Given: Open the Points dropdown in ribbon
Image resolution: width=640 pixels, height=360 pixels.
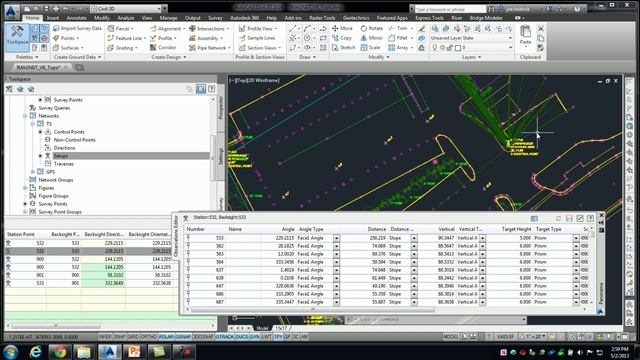Looking at the screenshot, I should tap(66, 38).
